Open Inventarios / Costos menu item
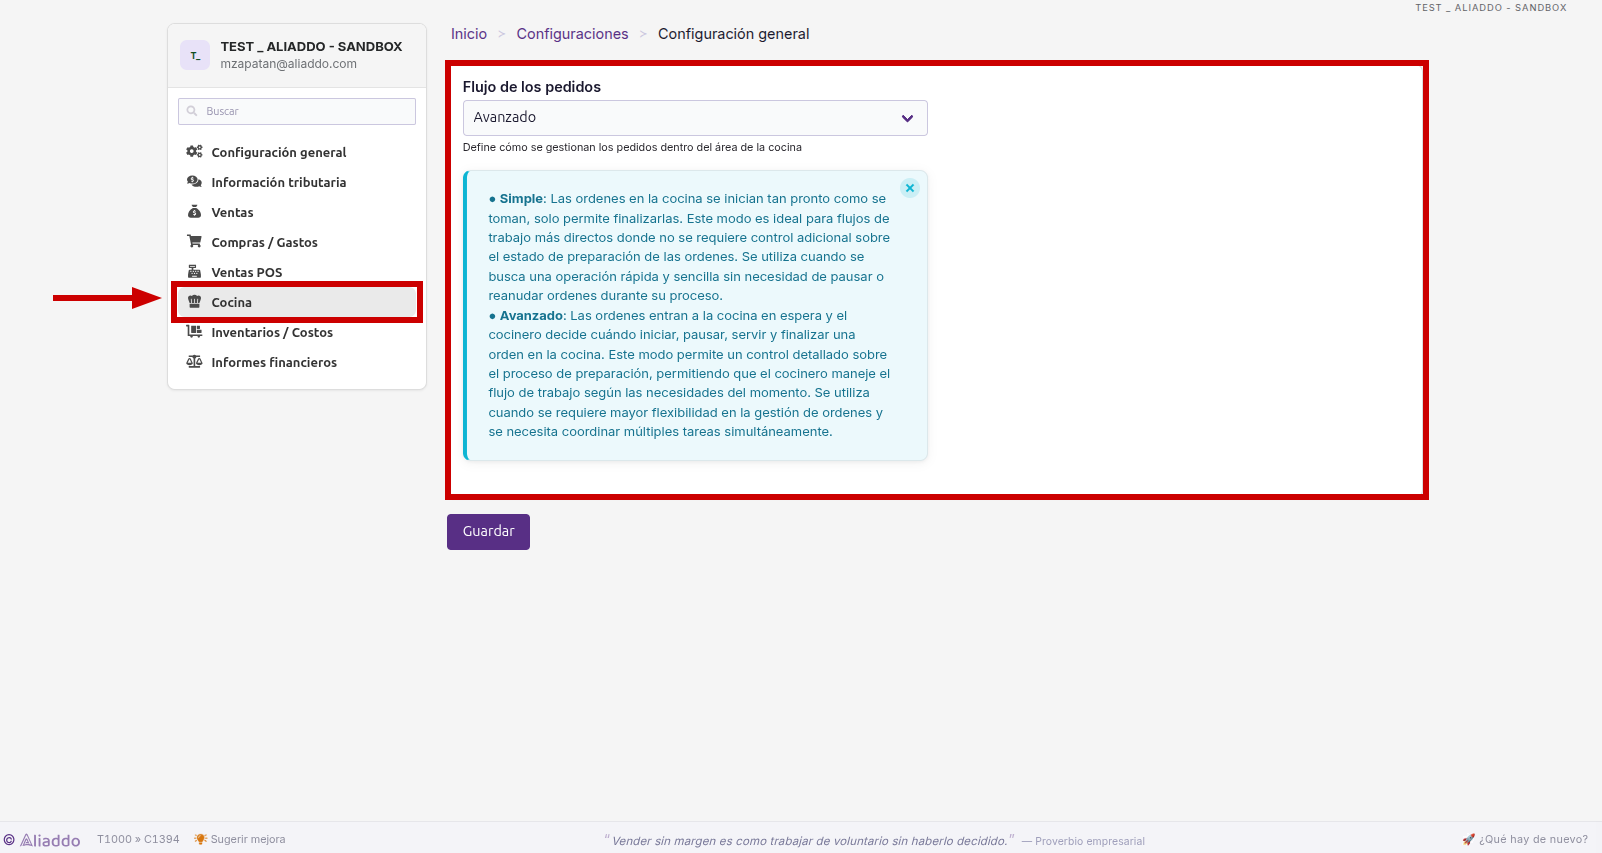 297,332
